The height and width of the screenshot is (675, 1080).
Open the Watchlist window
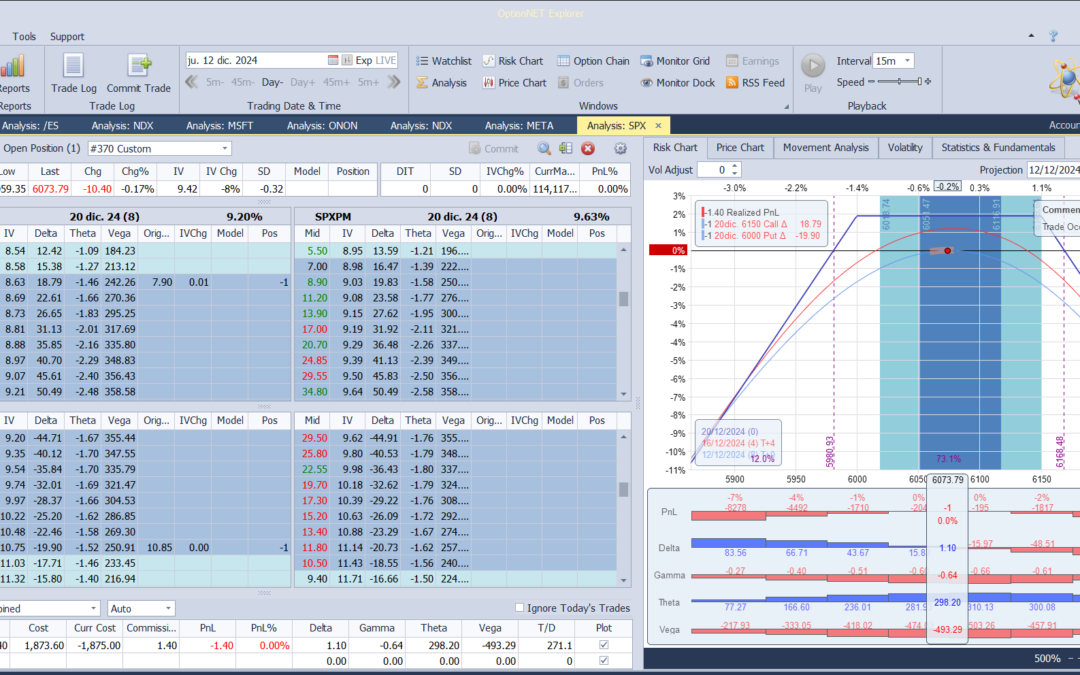[444, 61]
